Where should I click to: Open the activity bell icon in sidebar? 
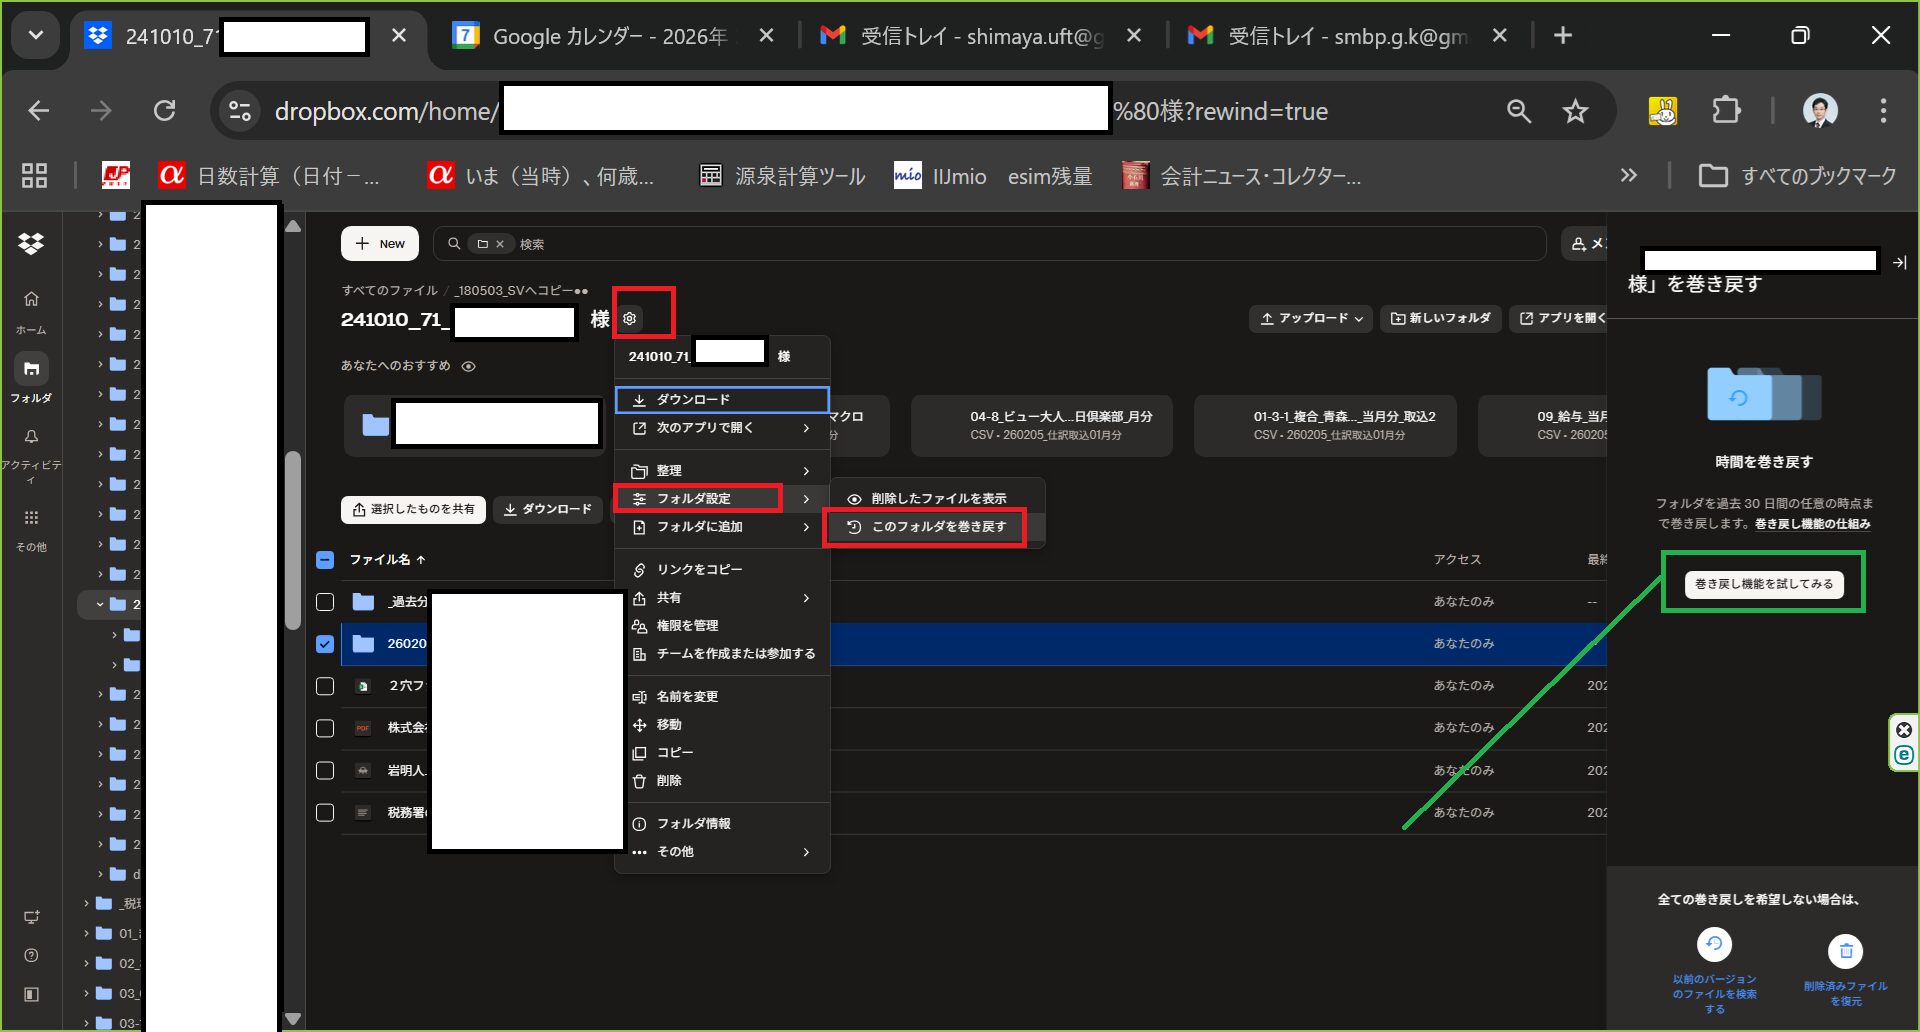(31, 437)
